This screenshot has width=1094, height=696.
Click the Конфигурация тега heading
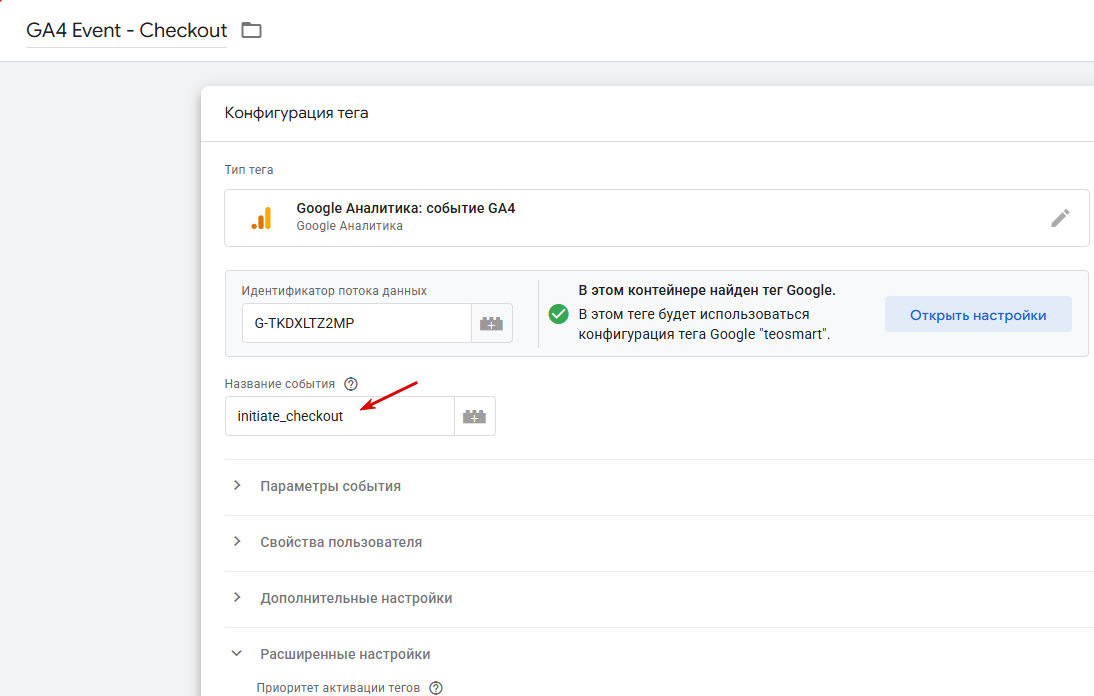[x=297, y=113]
